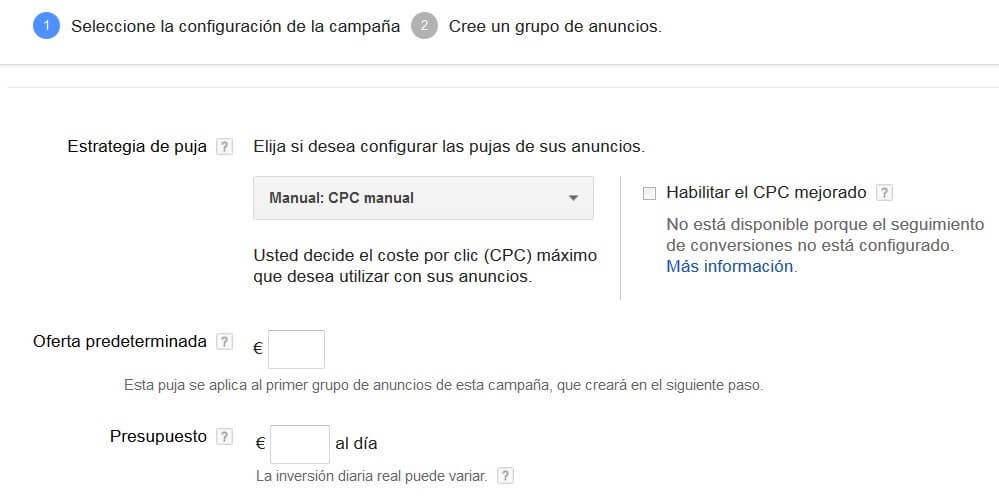Focus the Oferta predeterminada euro field
999x501 pixels.
click(x=296, y=349)
